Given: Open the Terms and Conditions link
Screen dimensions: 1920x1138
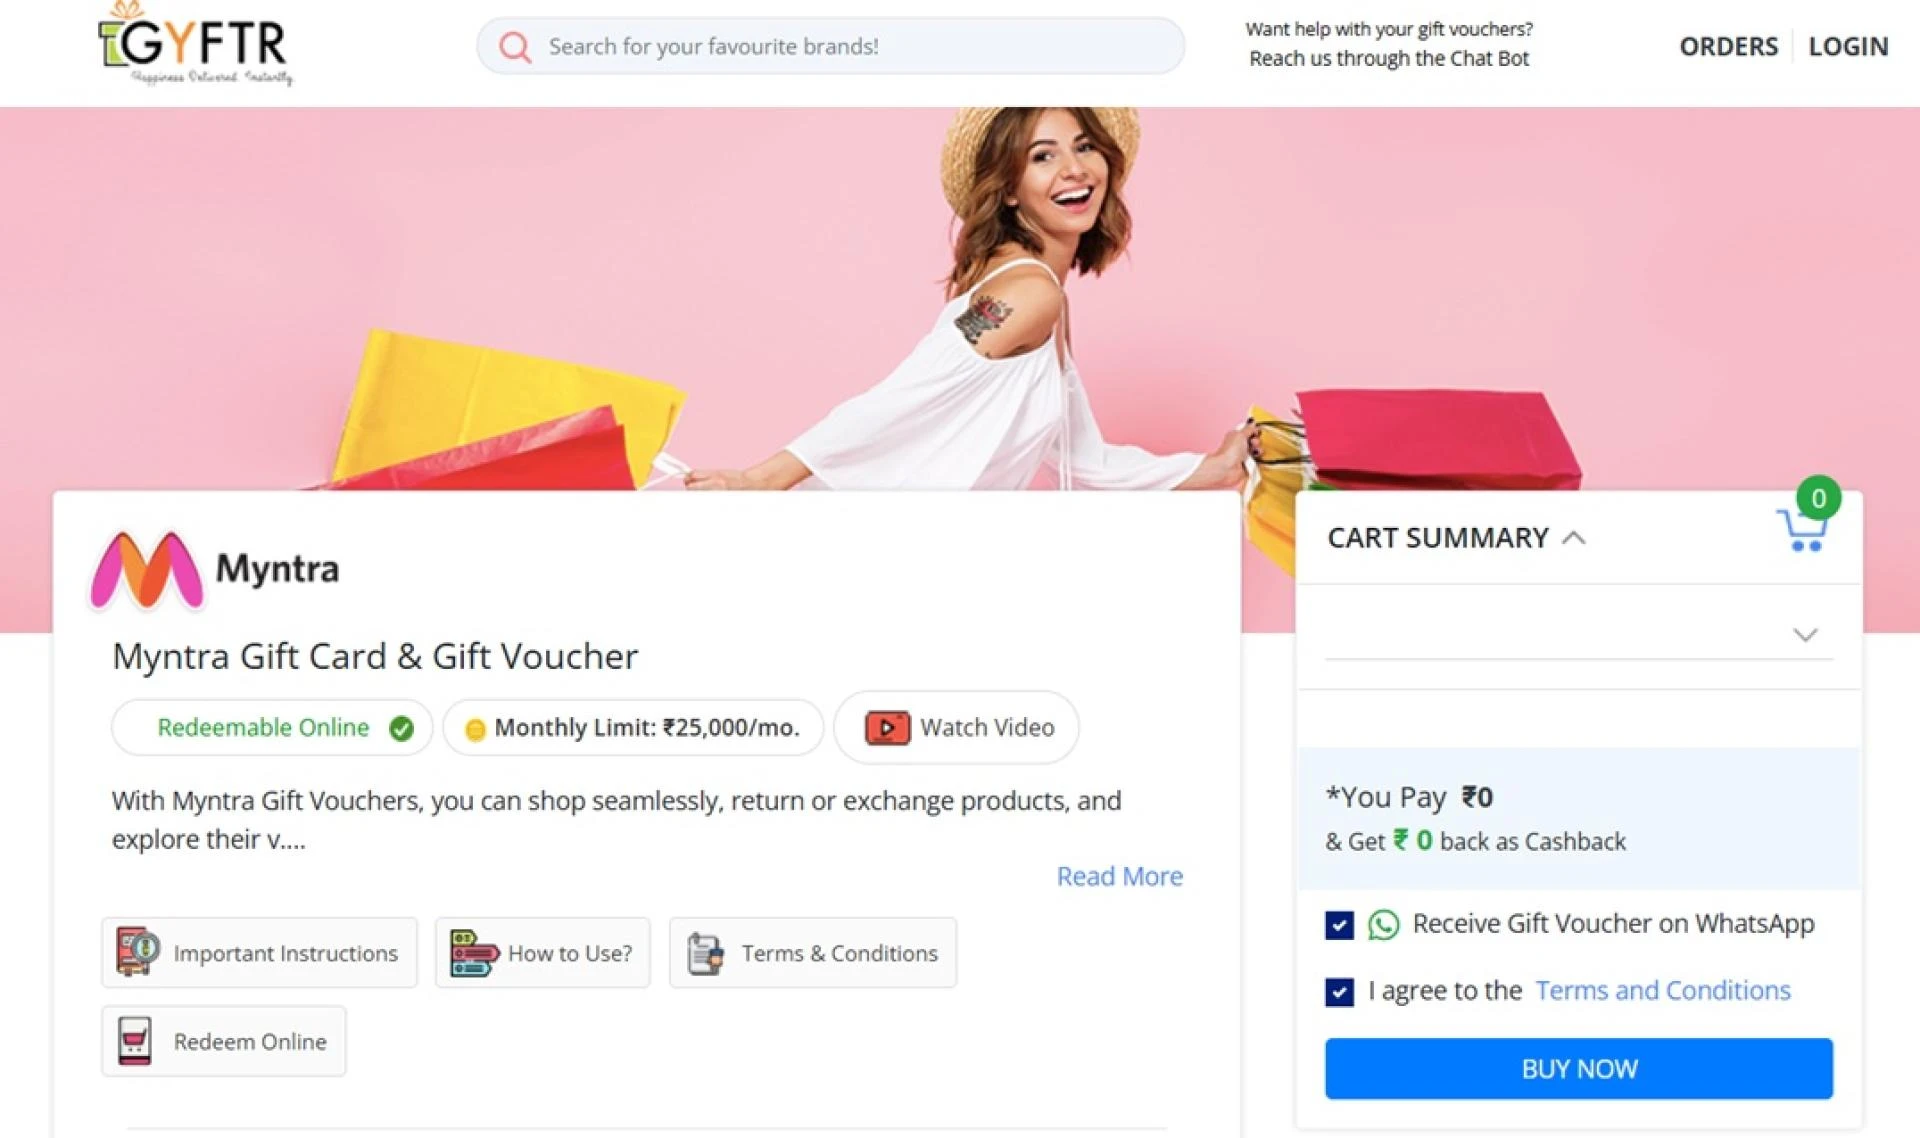Looking at the screenshot, I should (x=1662, y=990).
